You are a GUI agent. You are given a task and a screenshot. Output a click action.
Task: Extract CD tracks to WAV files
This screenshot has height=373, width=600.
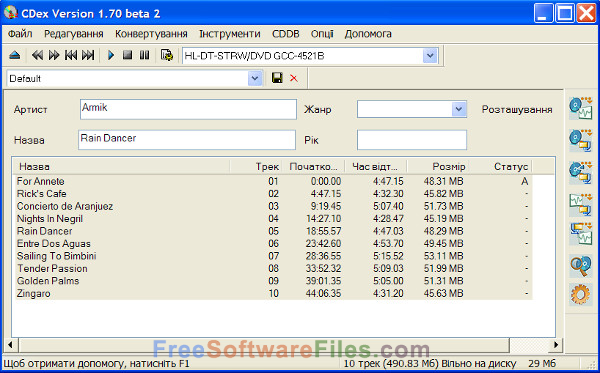(x=580, y=108)
